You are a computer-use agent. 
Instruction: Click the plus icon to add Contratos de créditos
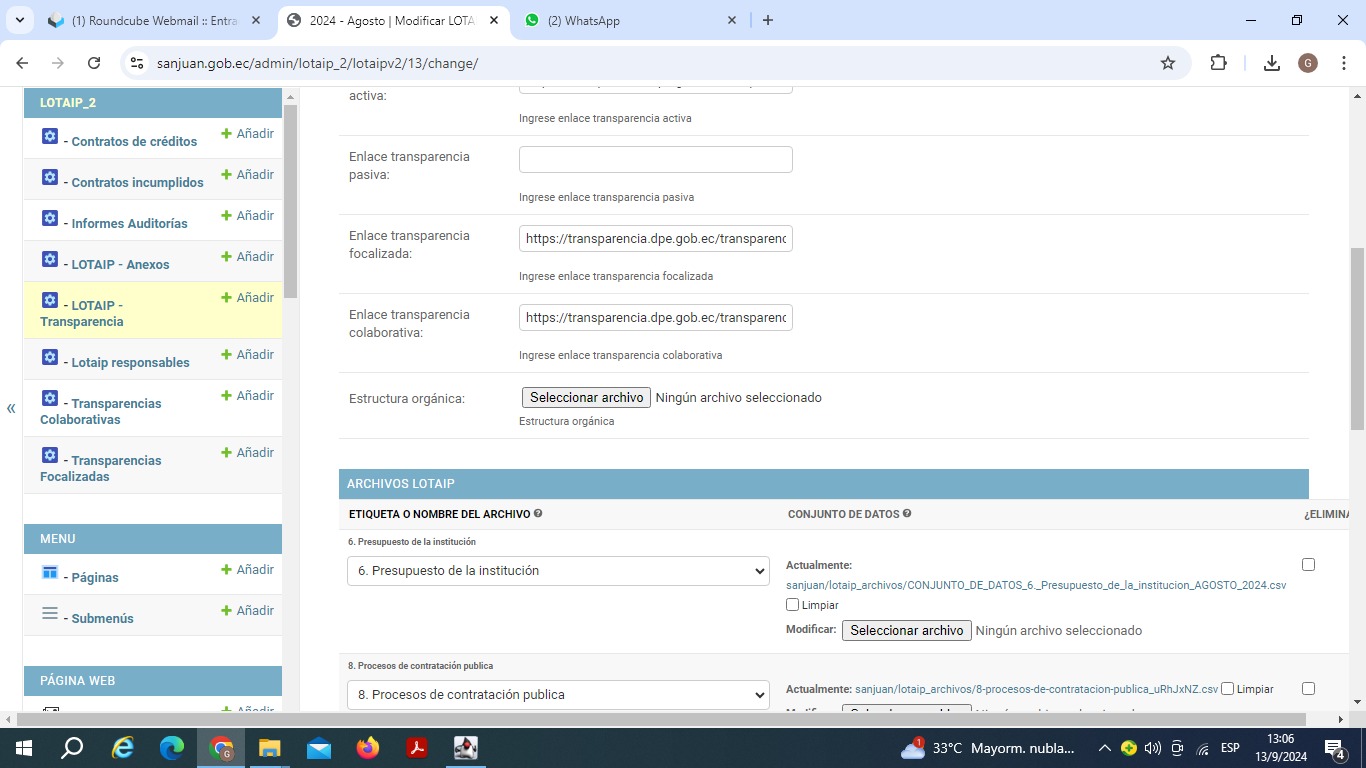226,134
